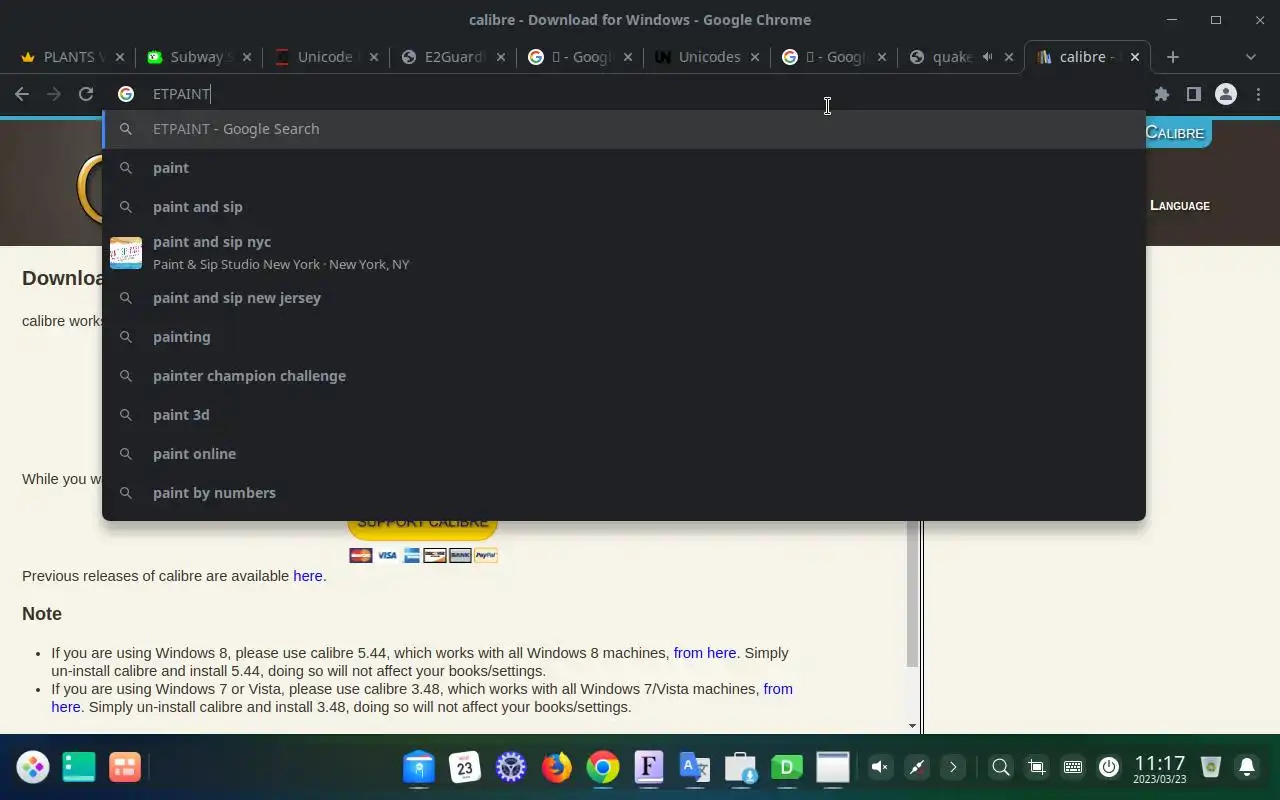Switch to Google Chrome in the dock
This screenshot has height=800, width=1280.
[603, 767]
